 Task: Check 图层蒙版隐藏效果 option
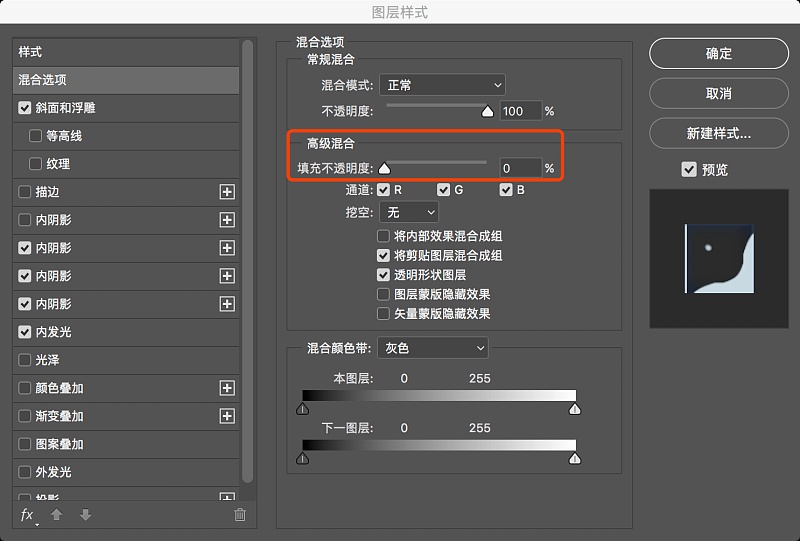[x=383, y=294]
